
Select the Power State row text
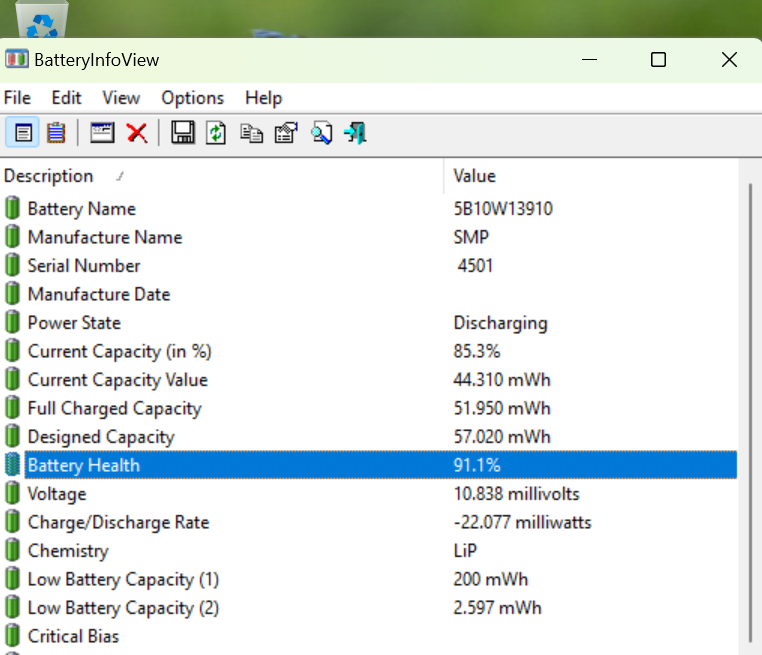pyautogui.click(x=74, y=323)
